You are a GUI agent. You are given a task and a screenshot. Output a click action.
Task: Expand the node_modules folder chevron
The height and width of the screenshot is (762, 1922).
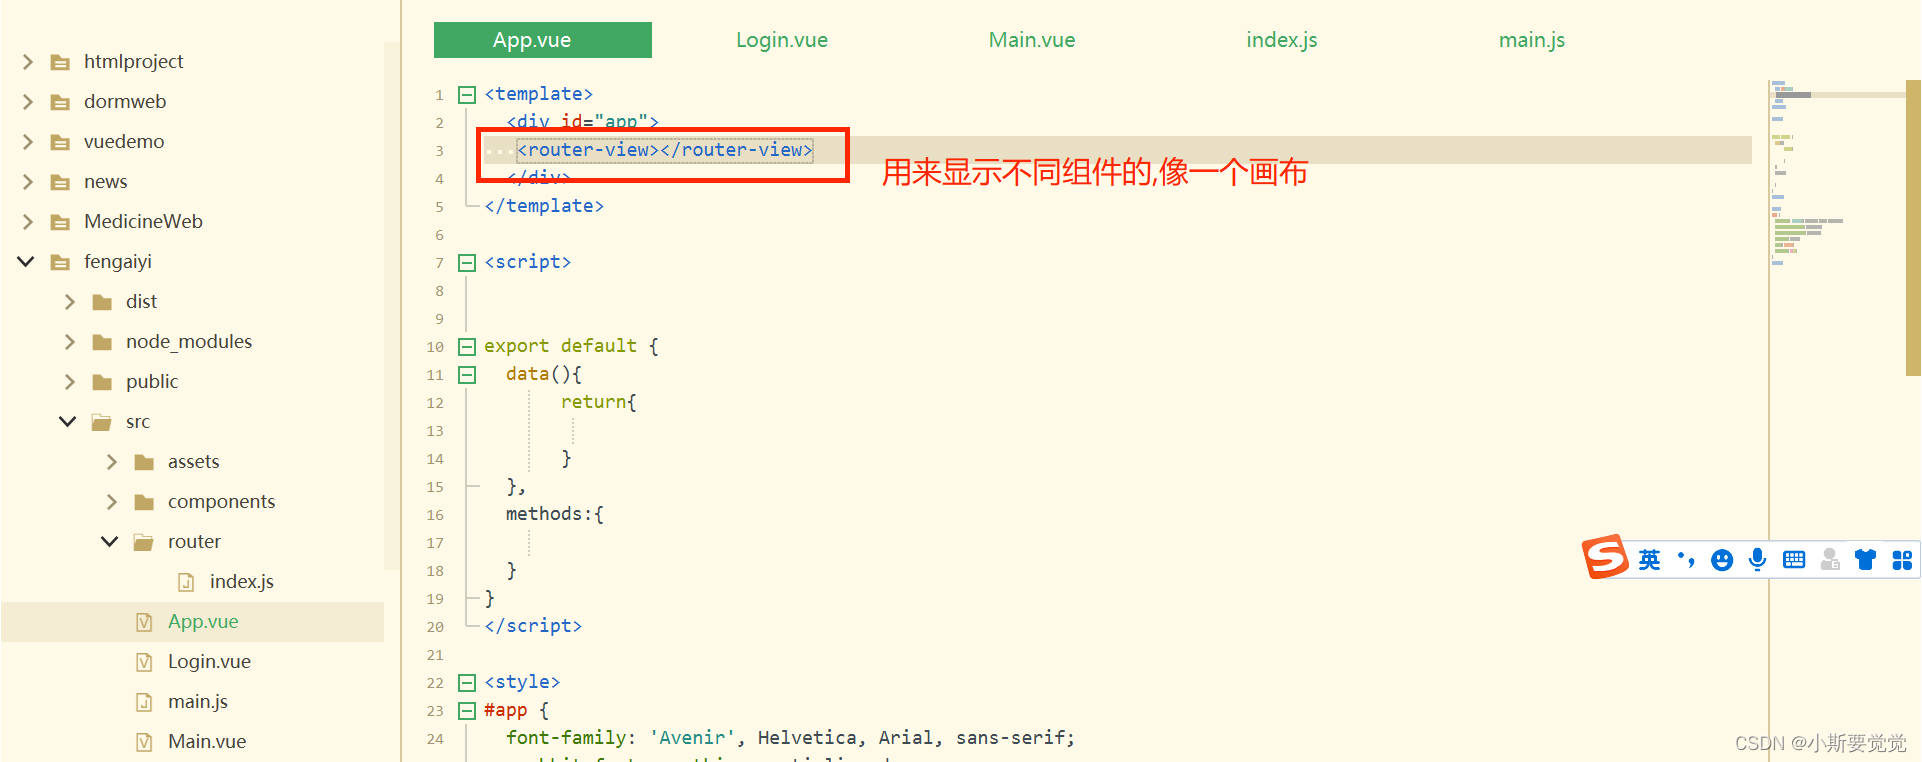[70, 342]
